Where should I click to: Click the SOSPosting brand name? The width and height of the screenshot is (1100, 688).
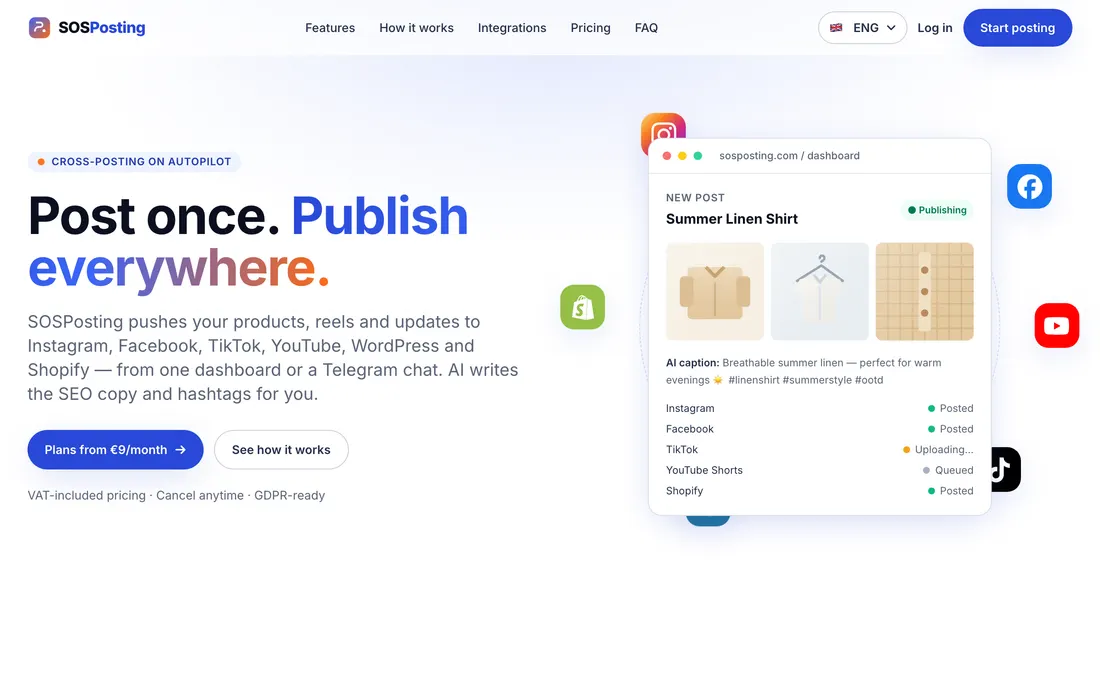(x=102, y=27)
